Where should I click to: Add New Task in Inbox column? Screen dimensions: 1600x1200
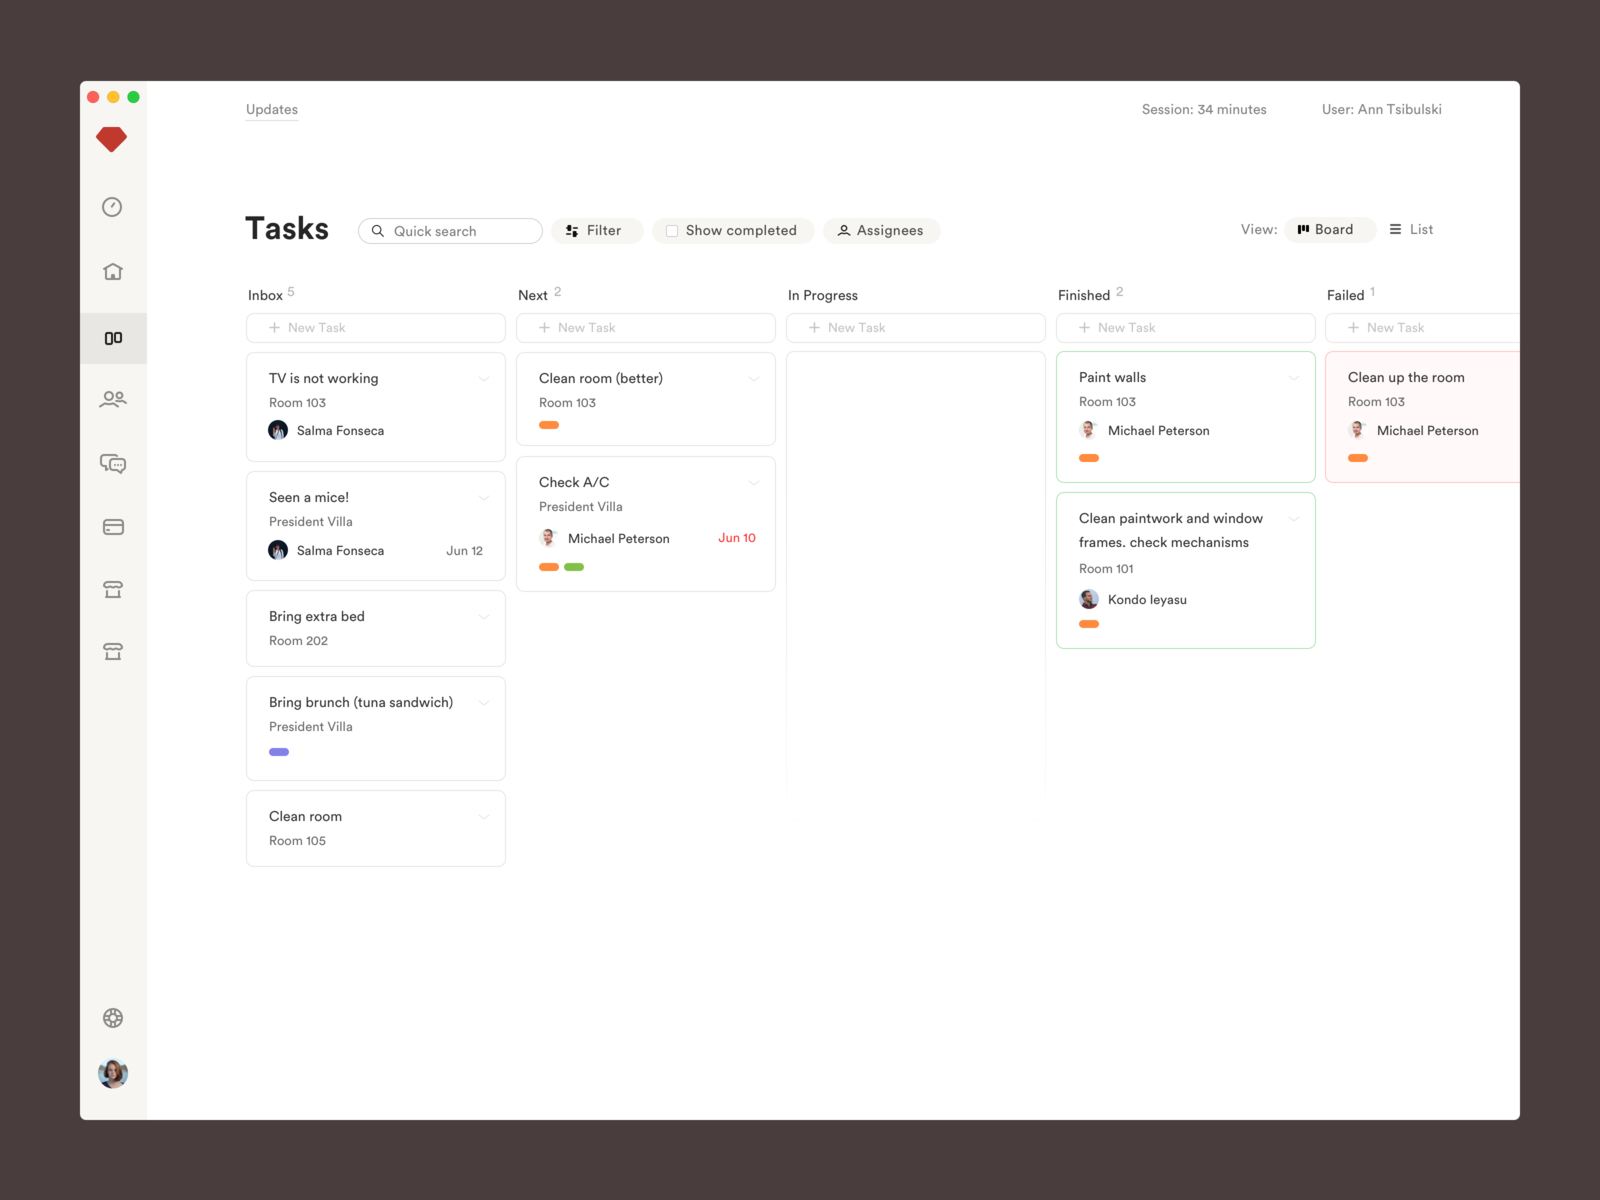[376, 328]
